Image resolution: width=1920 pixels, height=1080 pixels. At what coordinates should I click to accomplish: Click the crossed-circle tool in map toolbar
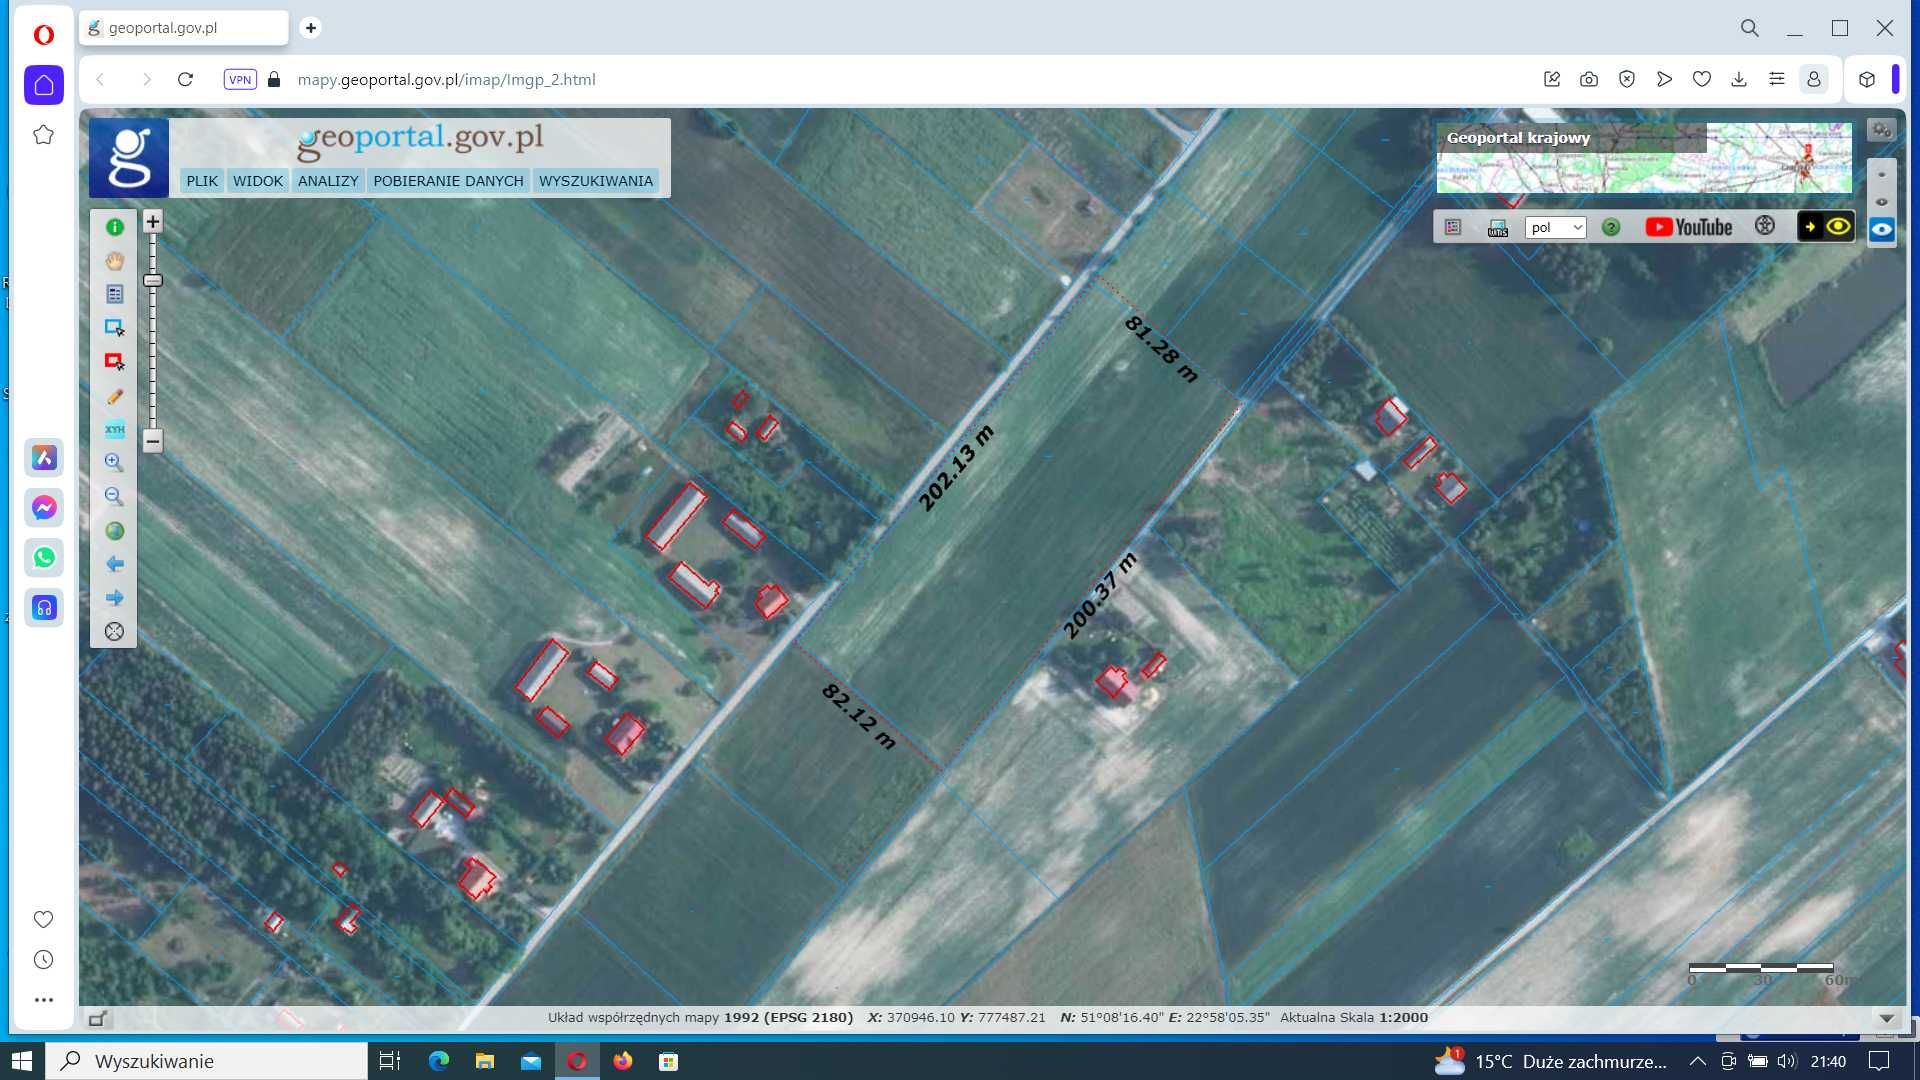click(114, 632)
